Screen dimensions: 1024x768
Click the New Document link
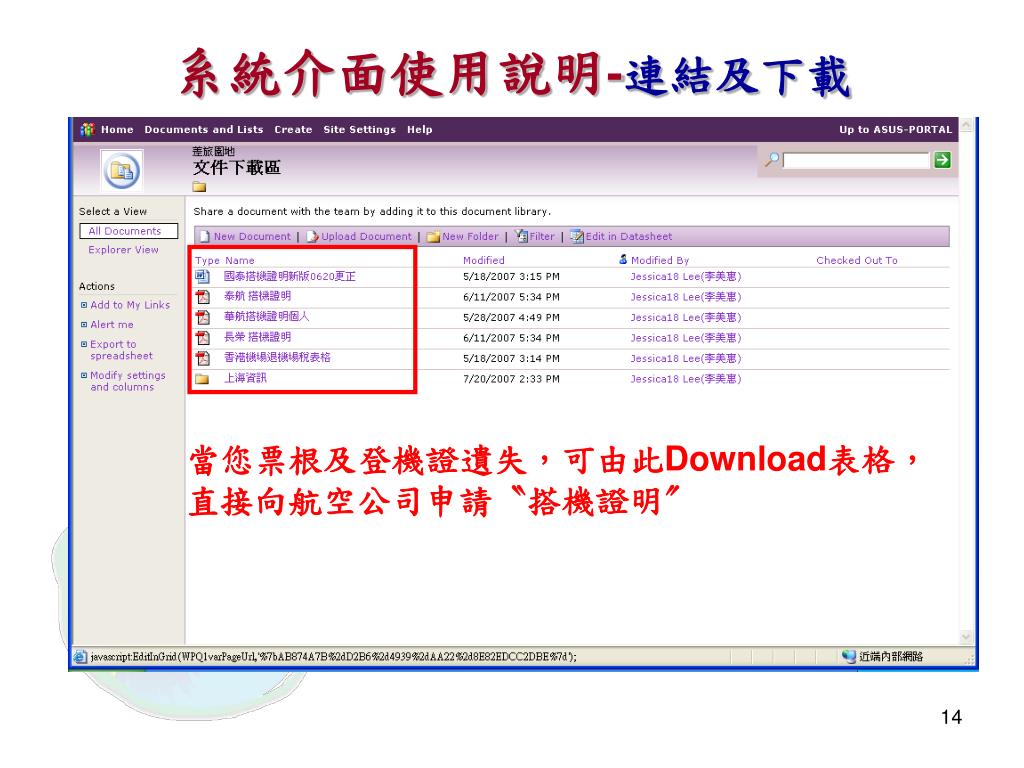pyautogui.click(x=252, y=236)
